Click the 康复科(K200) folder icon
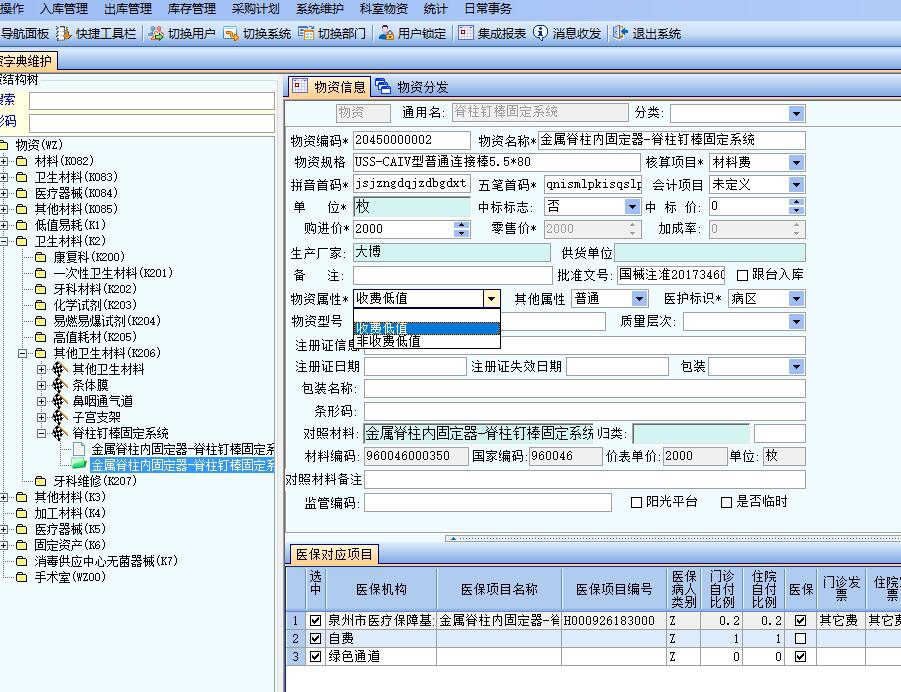The width and height of the screenshot is (901, 692). (x=41, y=257)
